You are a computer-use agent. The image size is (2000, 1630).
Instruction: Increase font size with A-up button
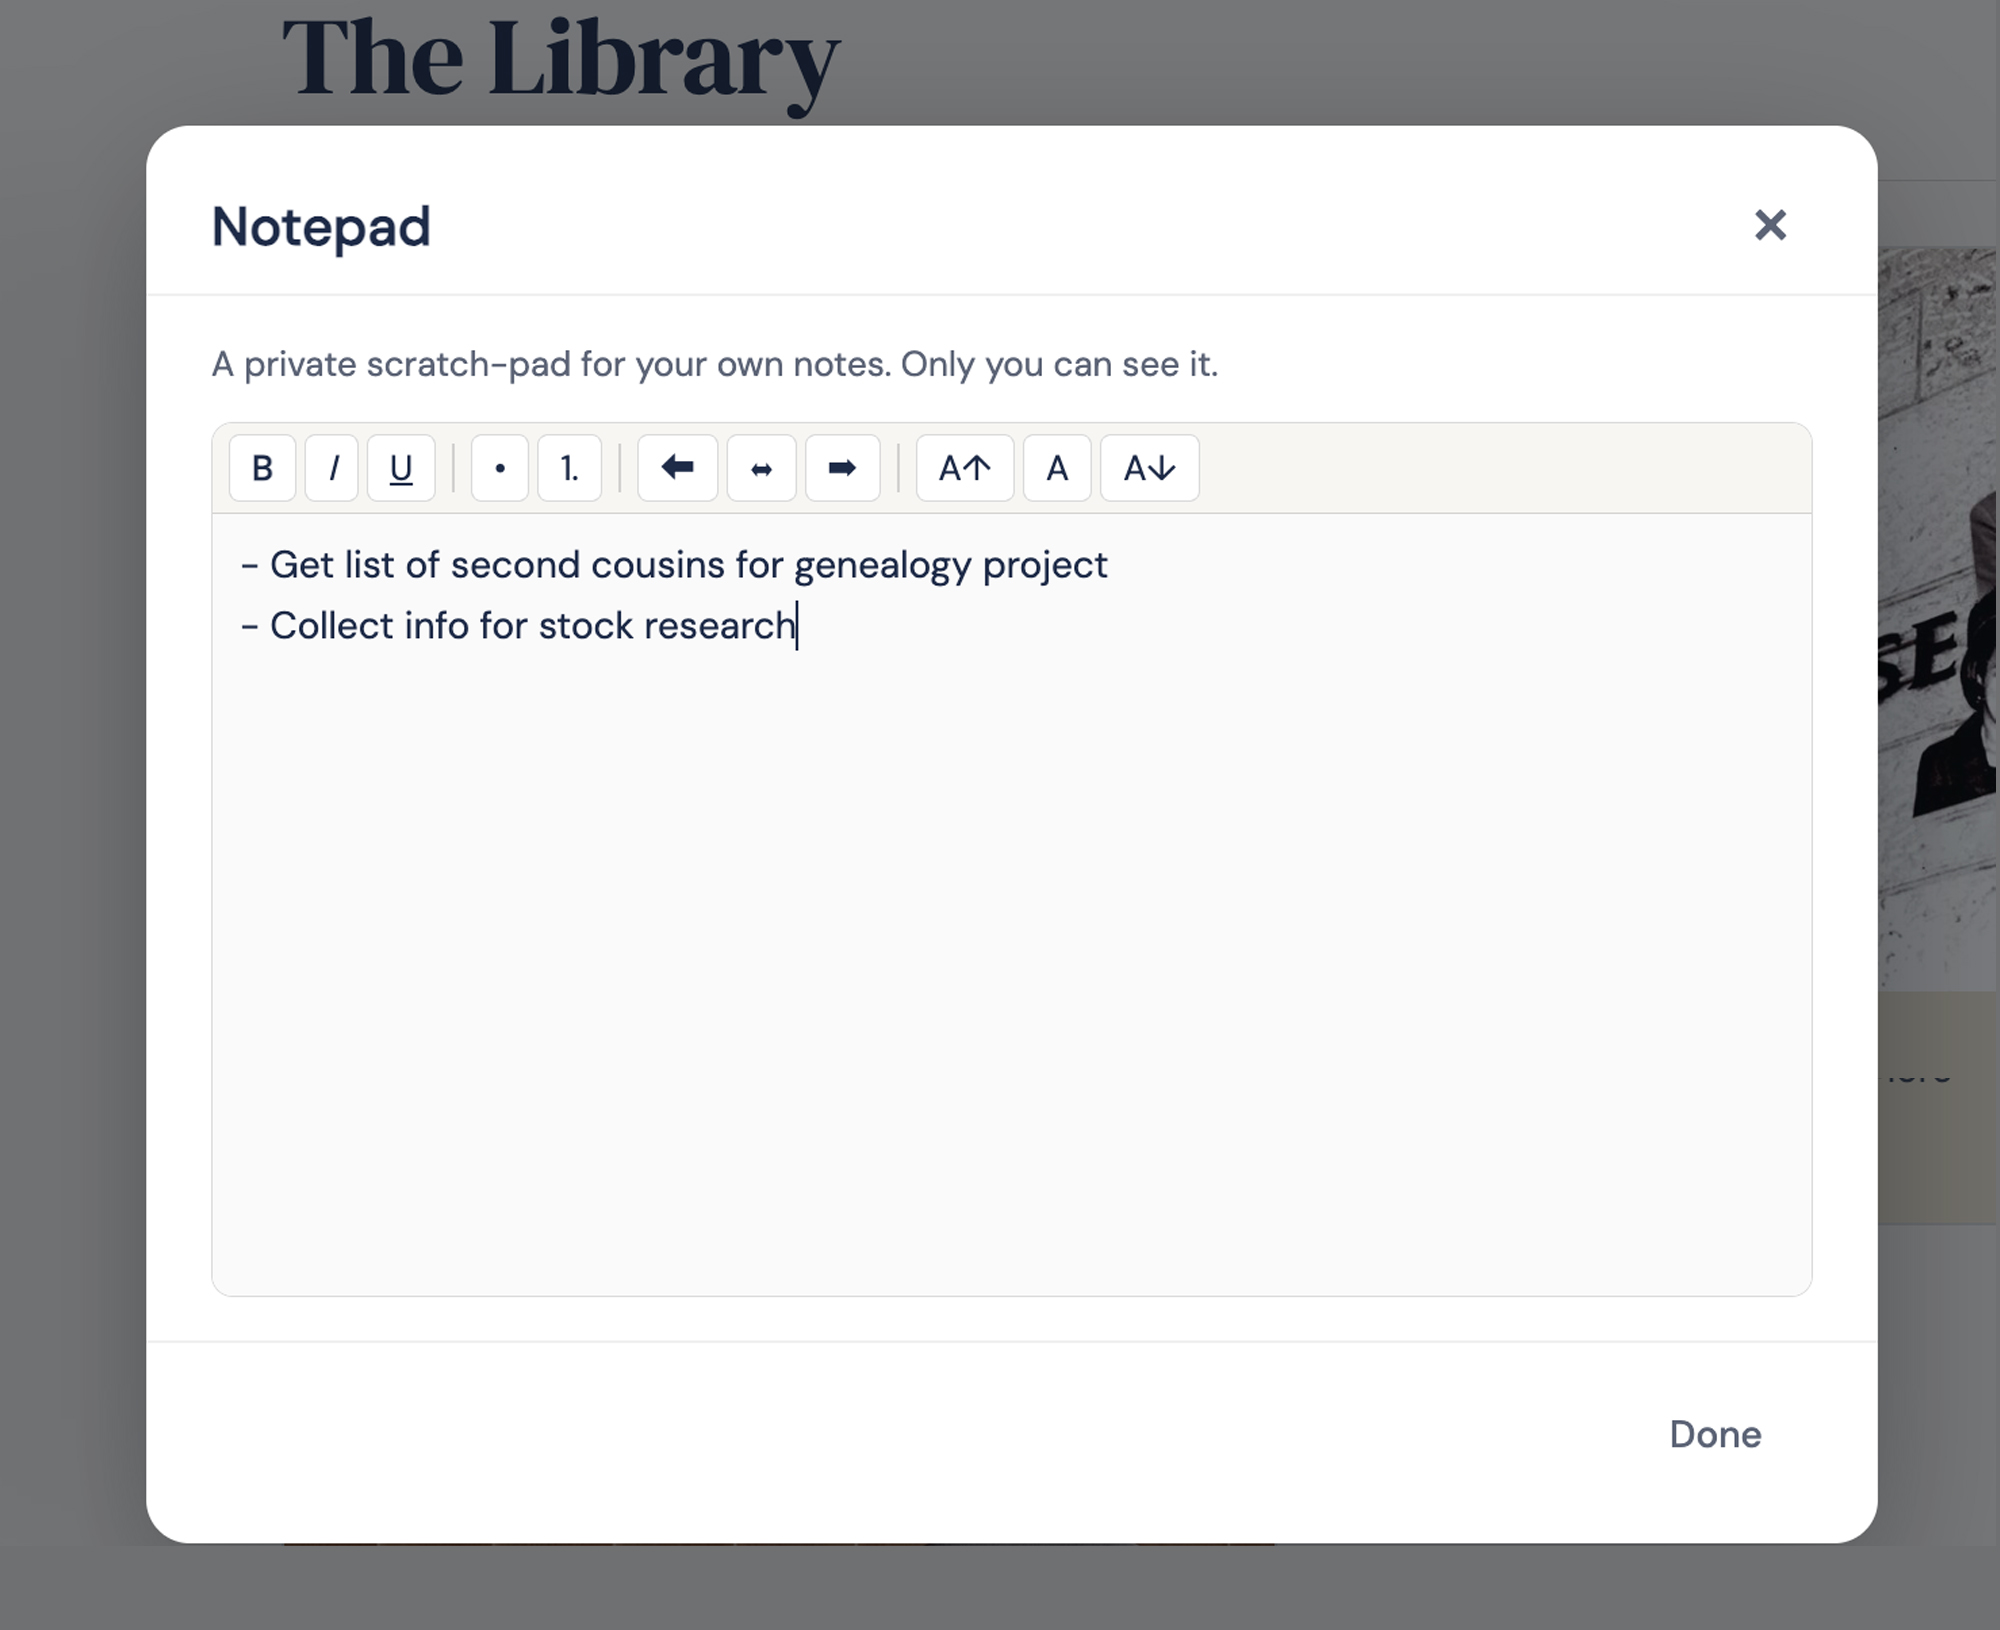pos(965,468)
